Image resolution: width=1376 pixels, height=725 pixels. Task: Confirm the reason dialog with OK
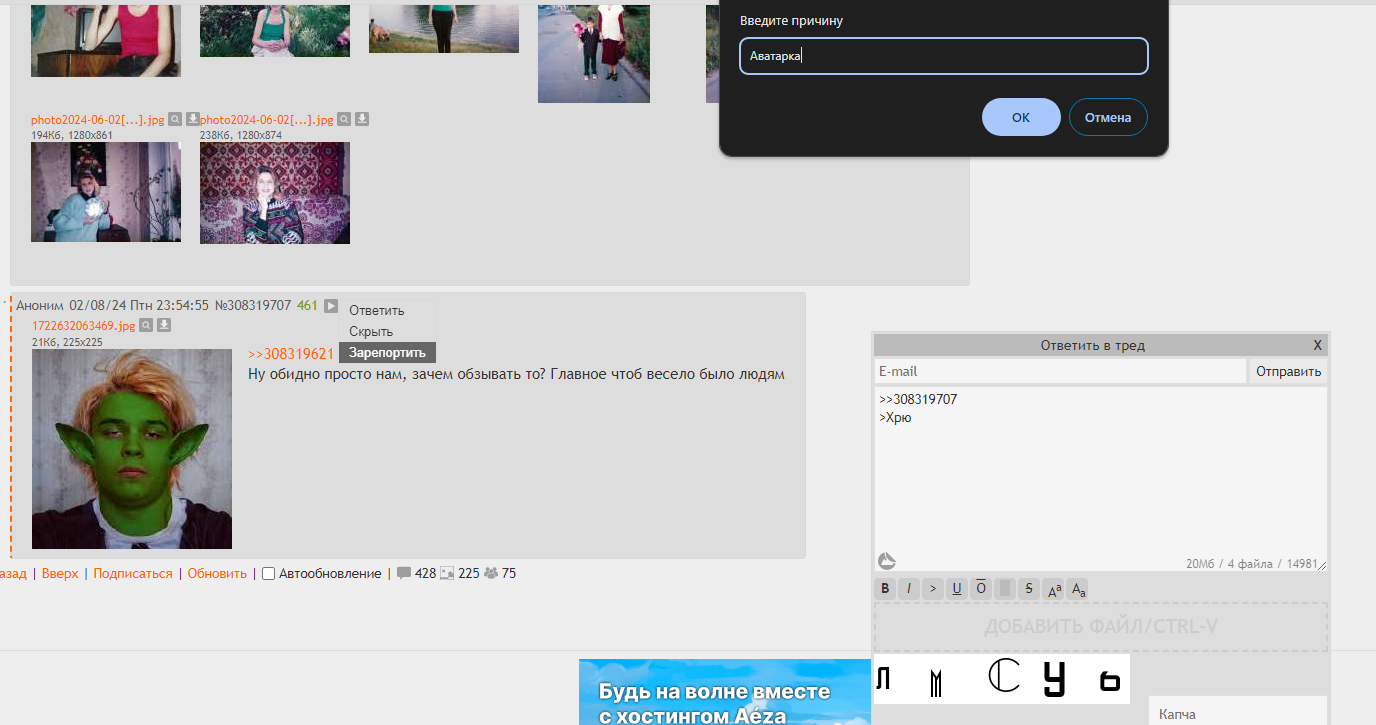click(x=1021, y=117)
